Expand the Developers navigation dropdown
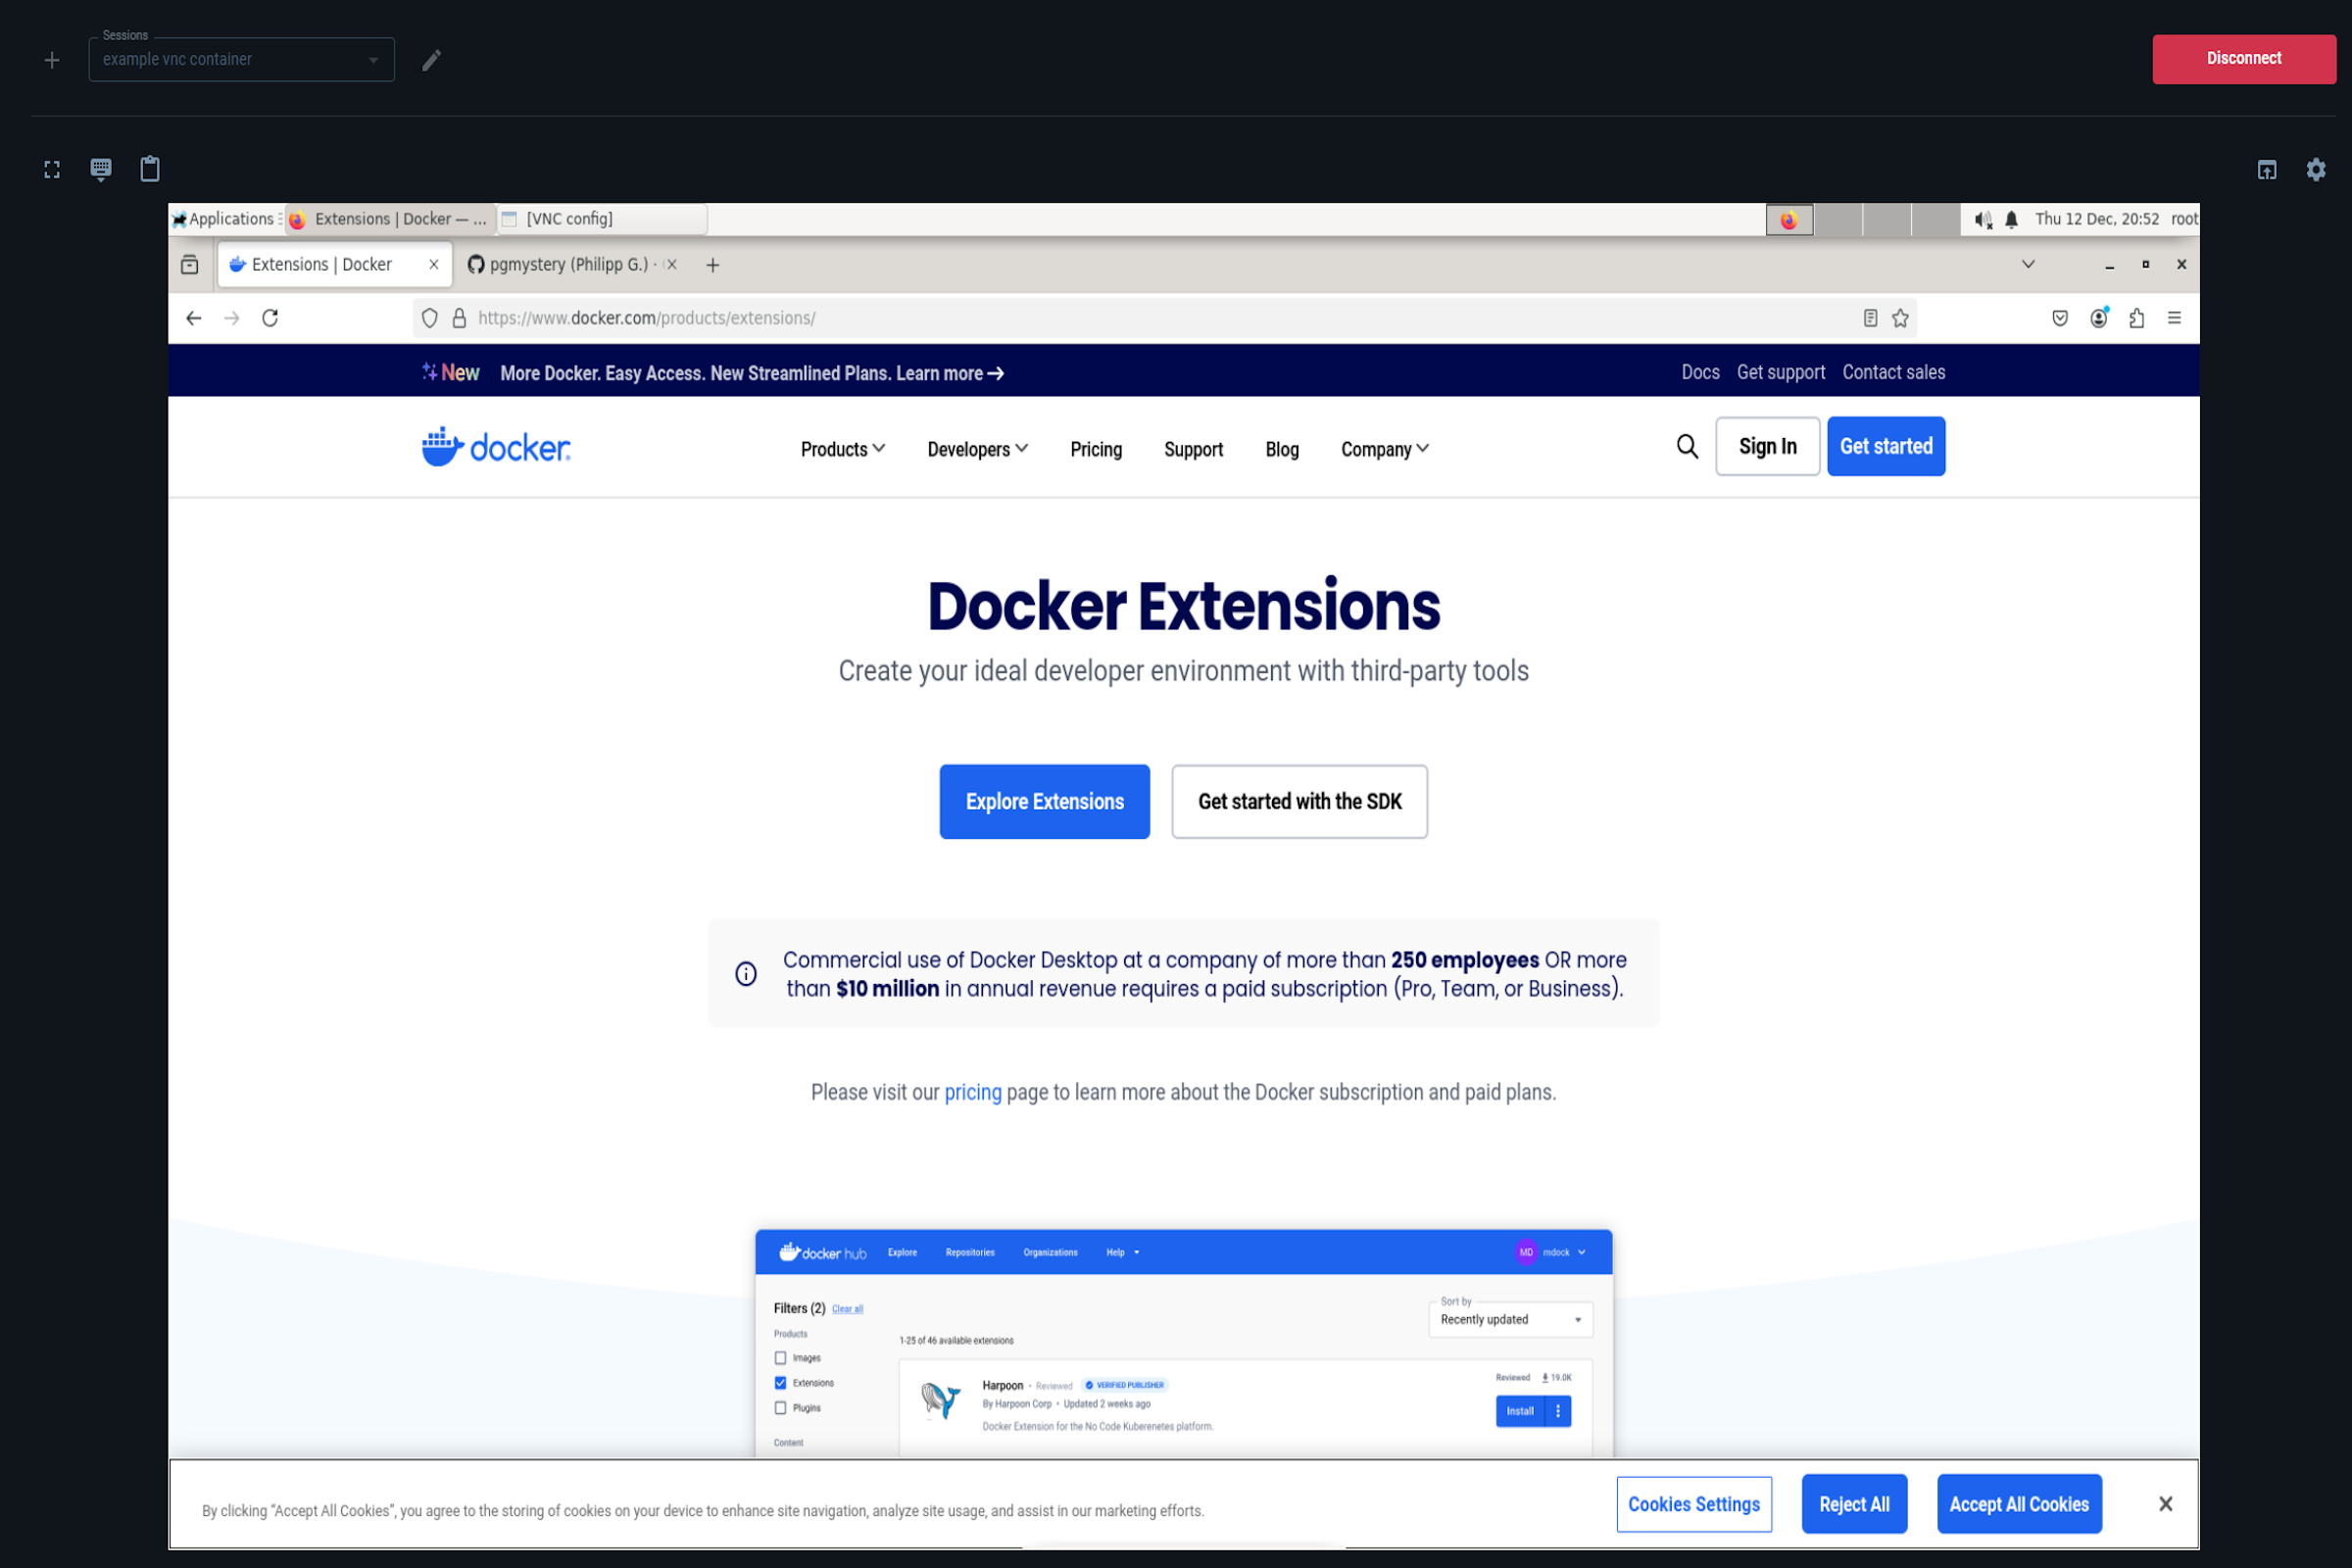Viewport: 2352px width, 1568px height. [976, 449]
